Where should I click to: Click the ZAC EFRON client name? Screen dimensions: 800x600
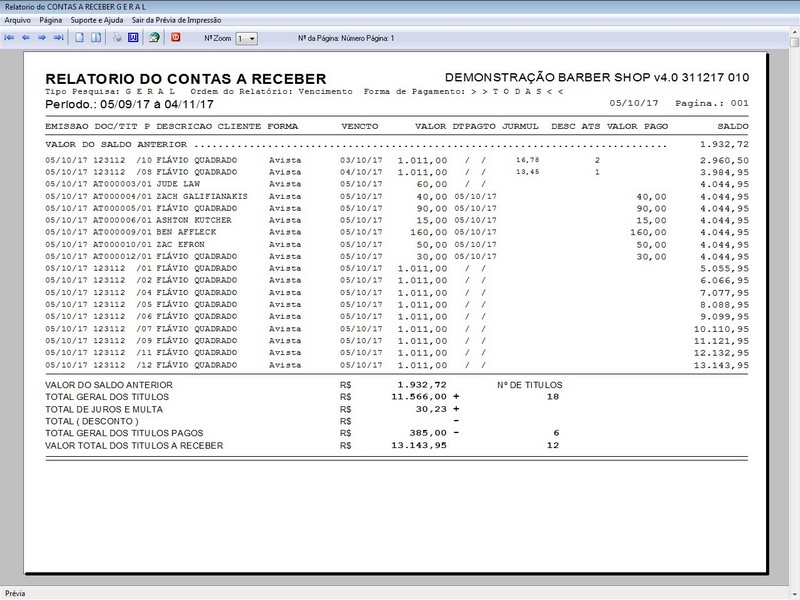pos(180,244)
